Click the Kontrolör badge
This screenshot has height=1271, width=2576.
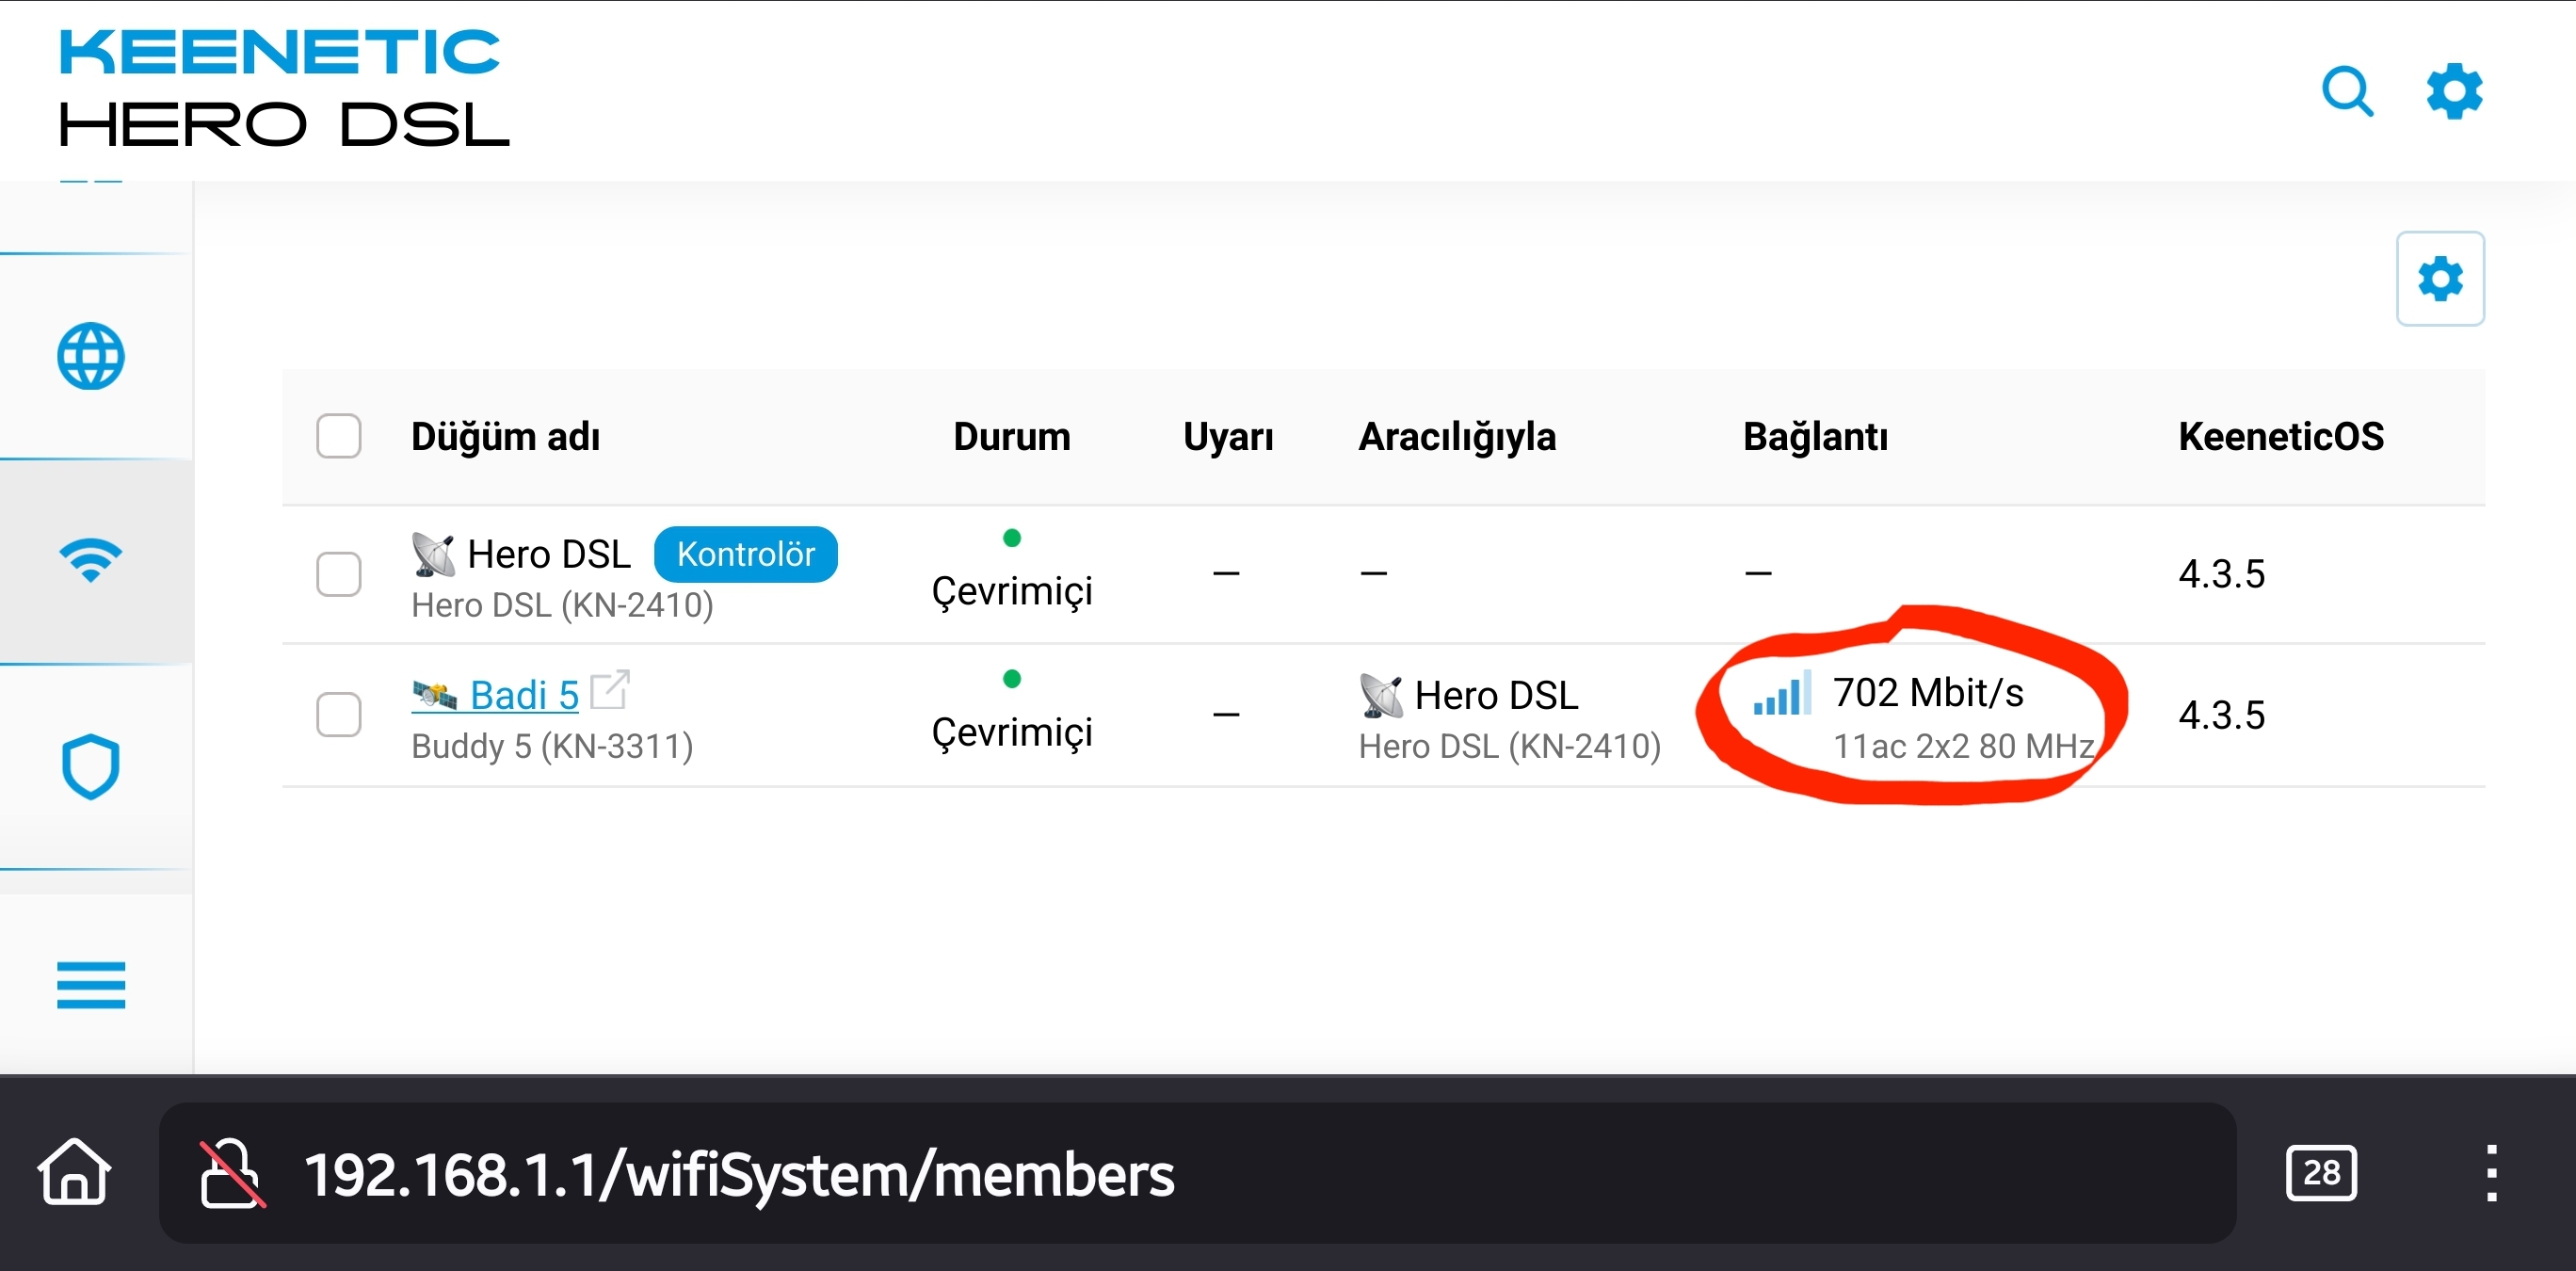click(x=745, y=554)
